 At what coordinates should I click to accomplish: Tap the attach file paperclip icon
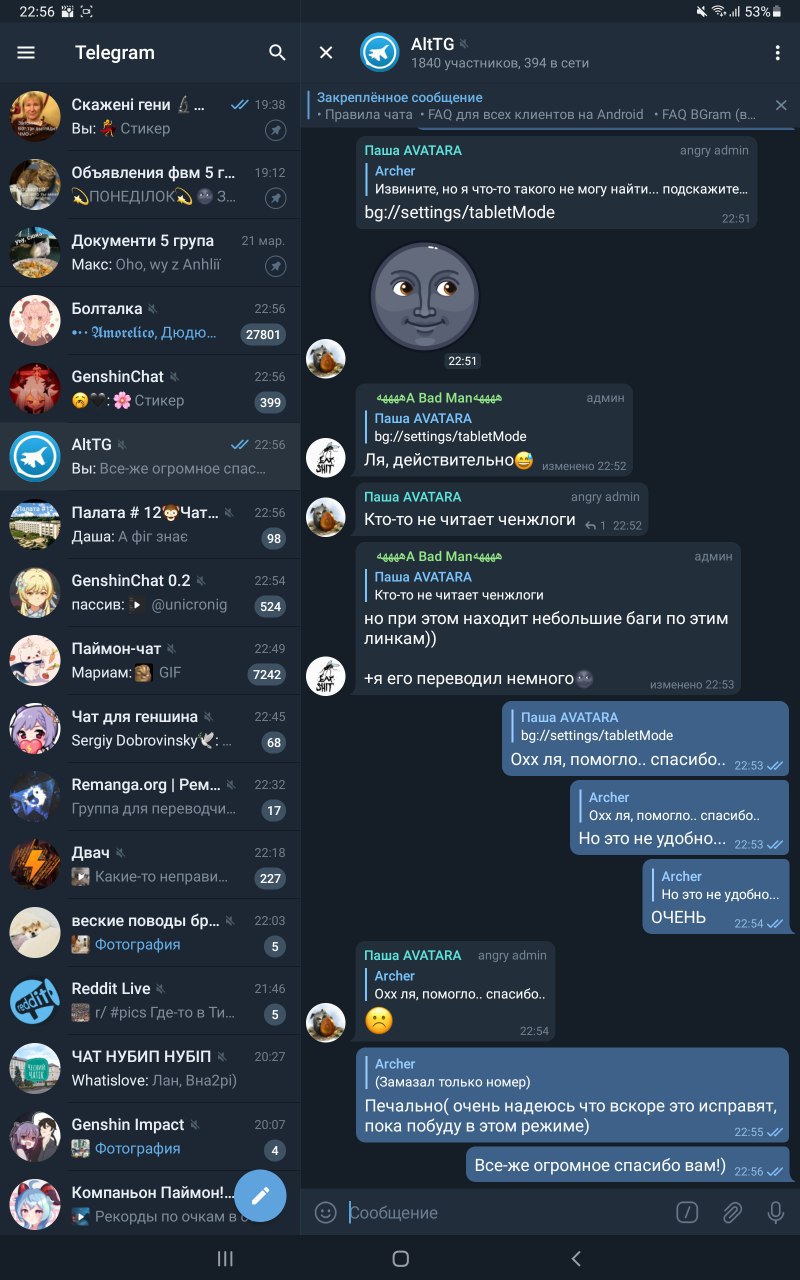pos(732,1212)
